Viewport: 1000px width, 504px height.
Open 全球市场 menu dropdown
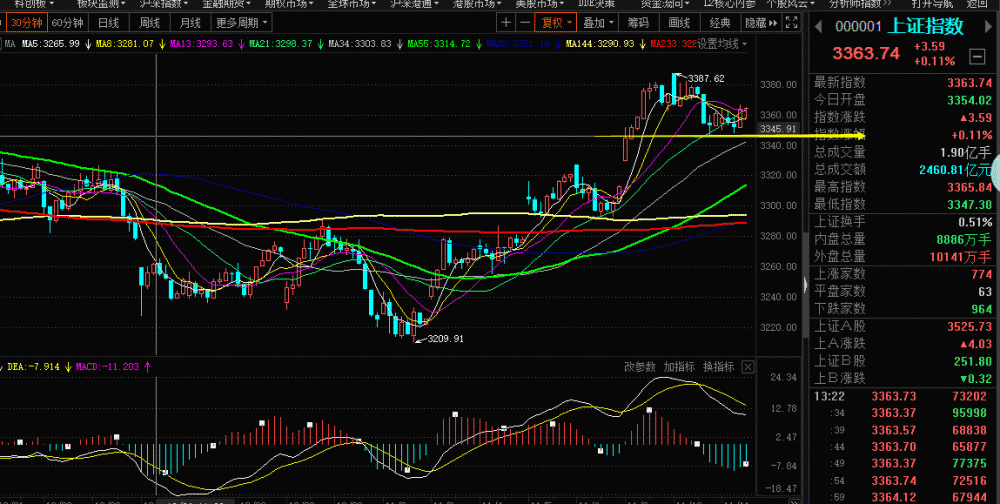pyautogui.click(x=352, y=3)
